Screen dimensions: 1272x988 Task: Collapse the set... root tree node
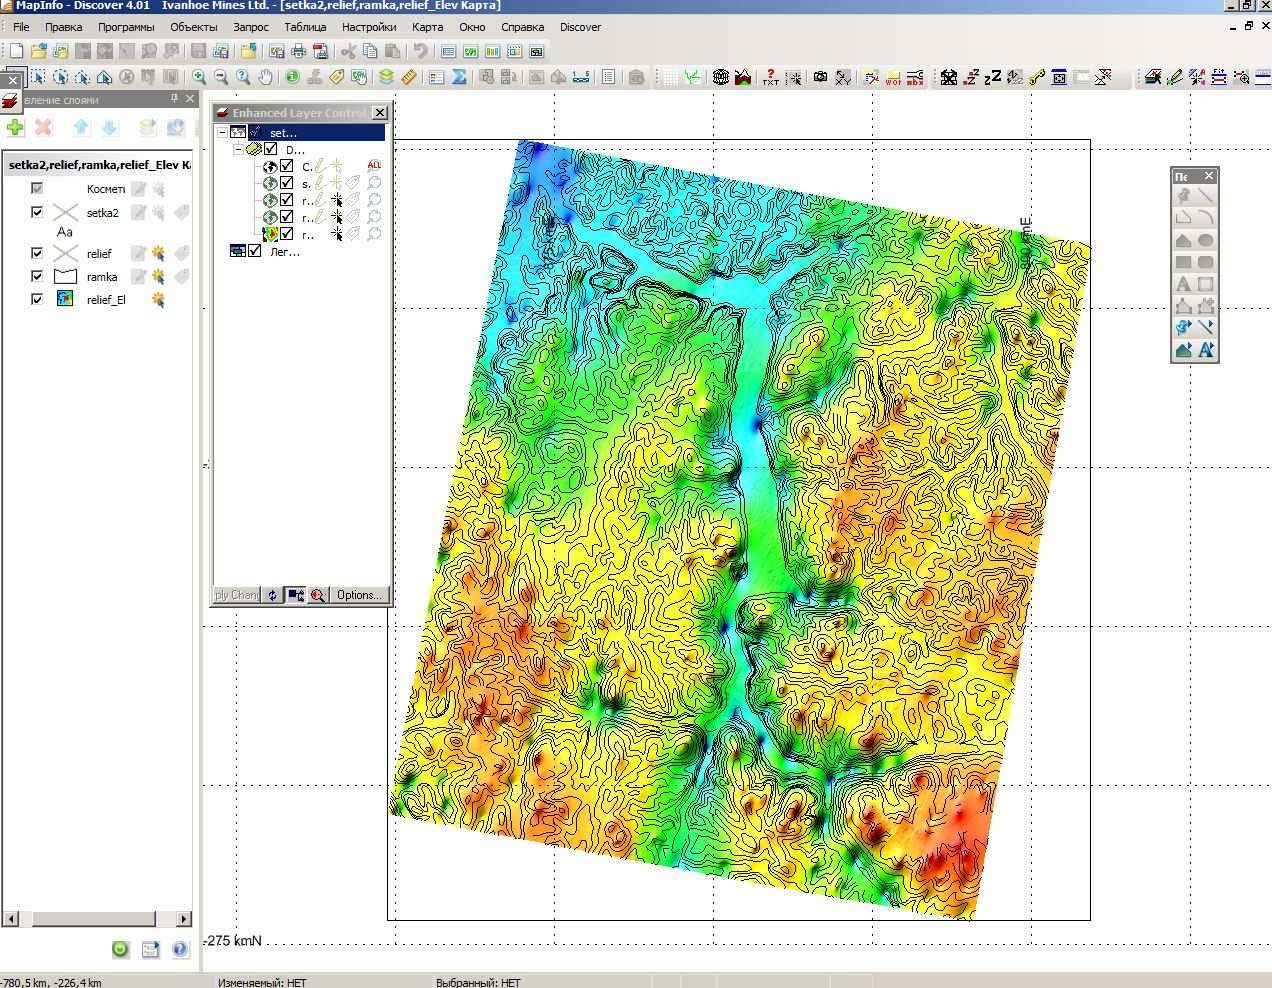222,132
